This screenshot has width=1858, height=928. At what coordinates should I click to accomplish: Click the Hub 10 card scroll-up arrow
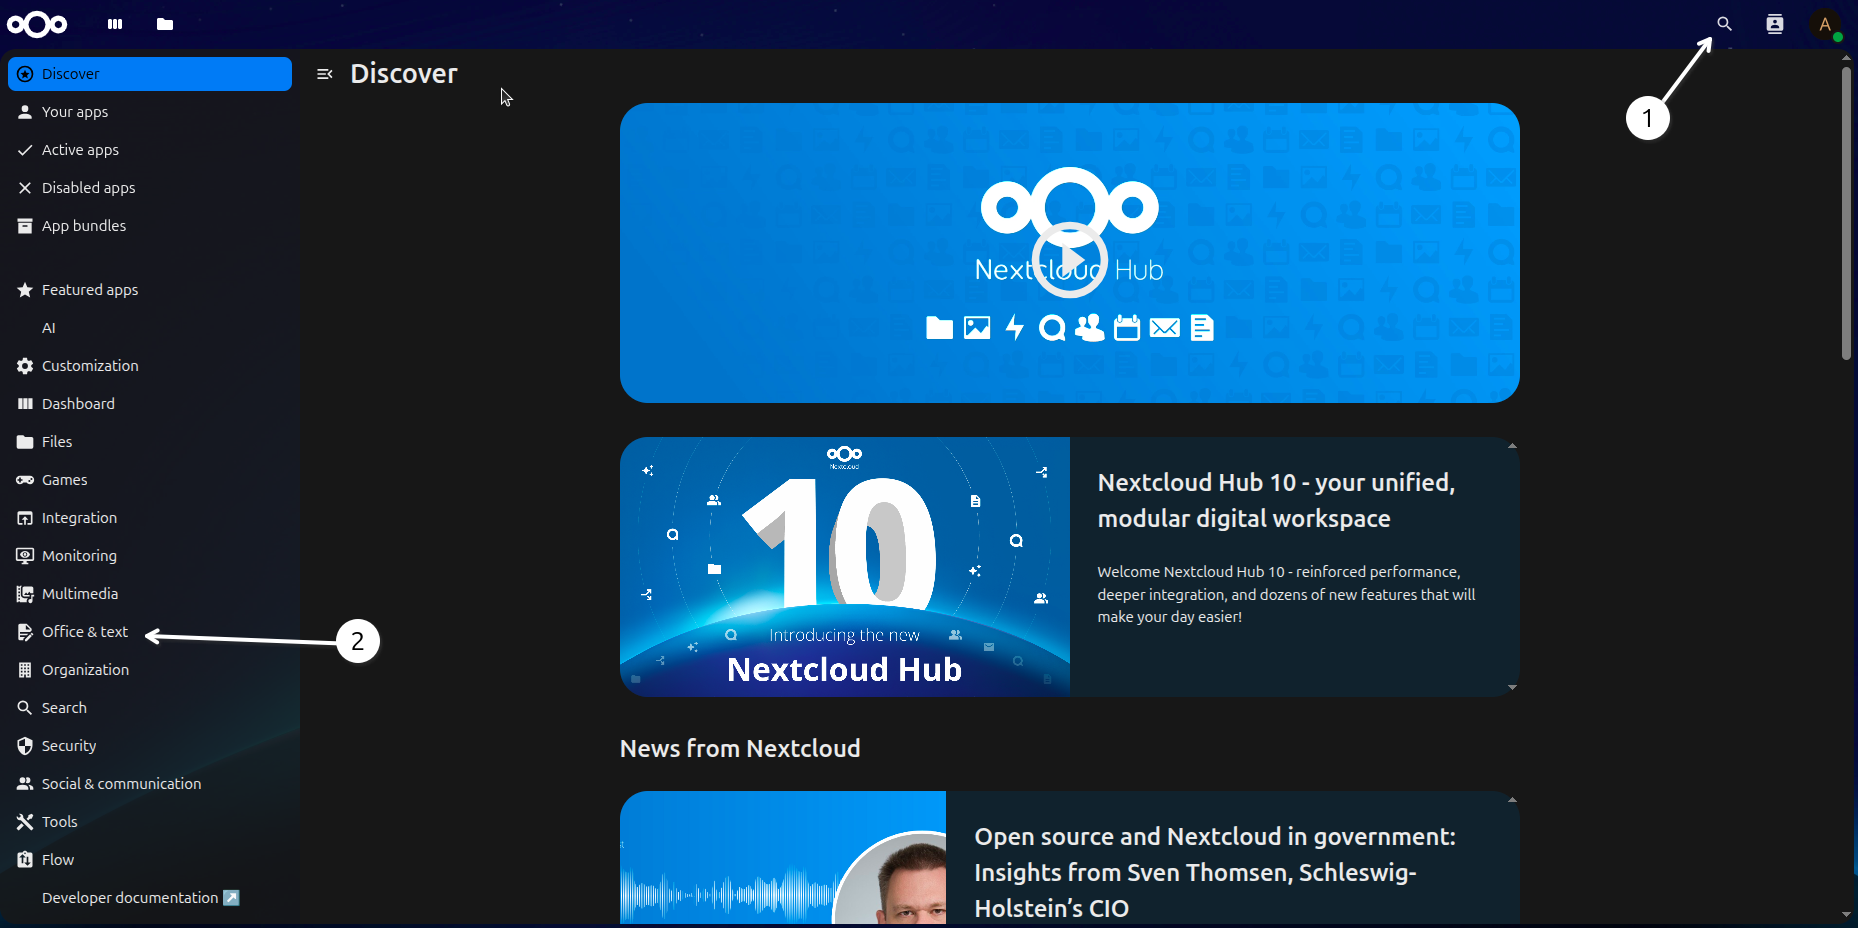[1512, 446]
